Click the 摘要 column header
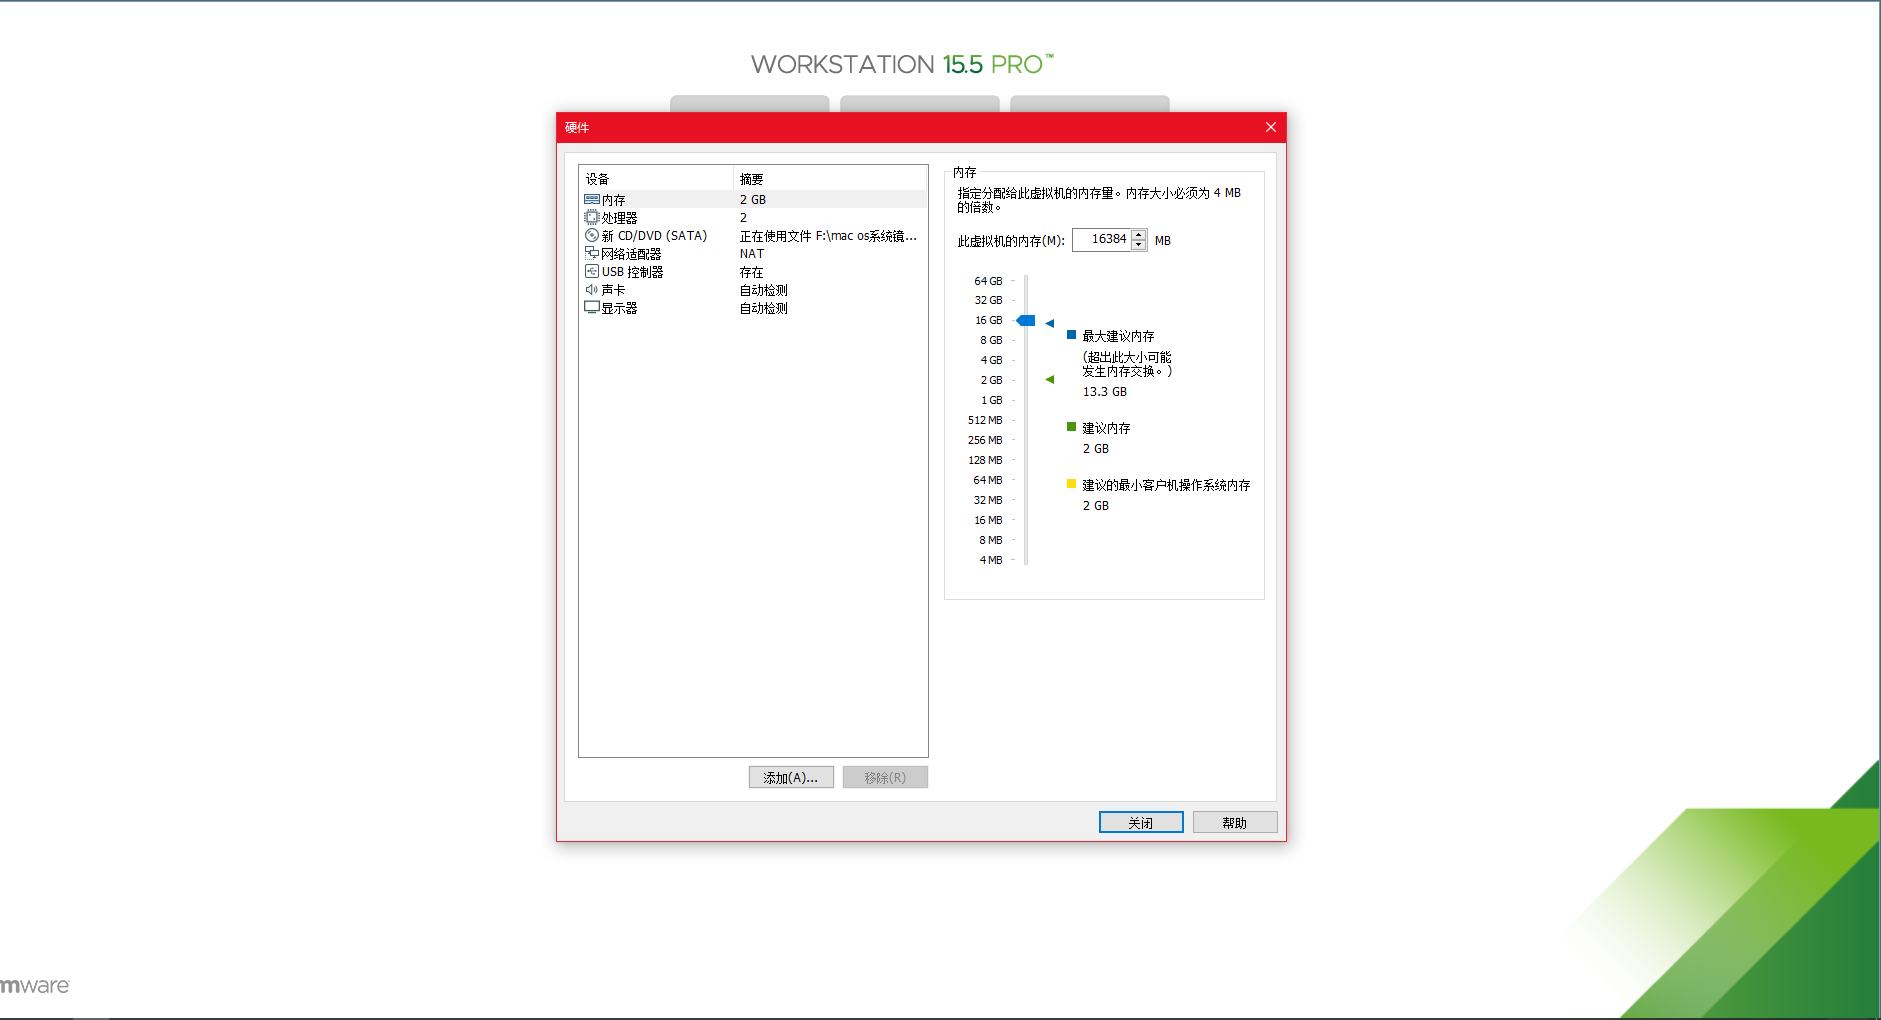Screen dimensions: 1881x1020 831,179
